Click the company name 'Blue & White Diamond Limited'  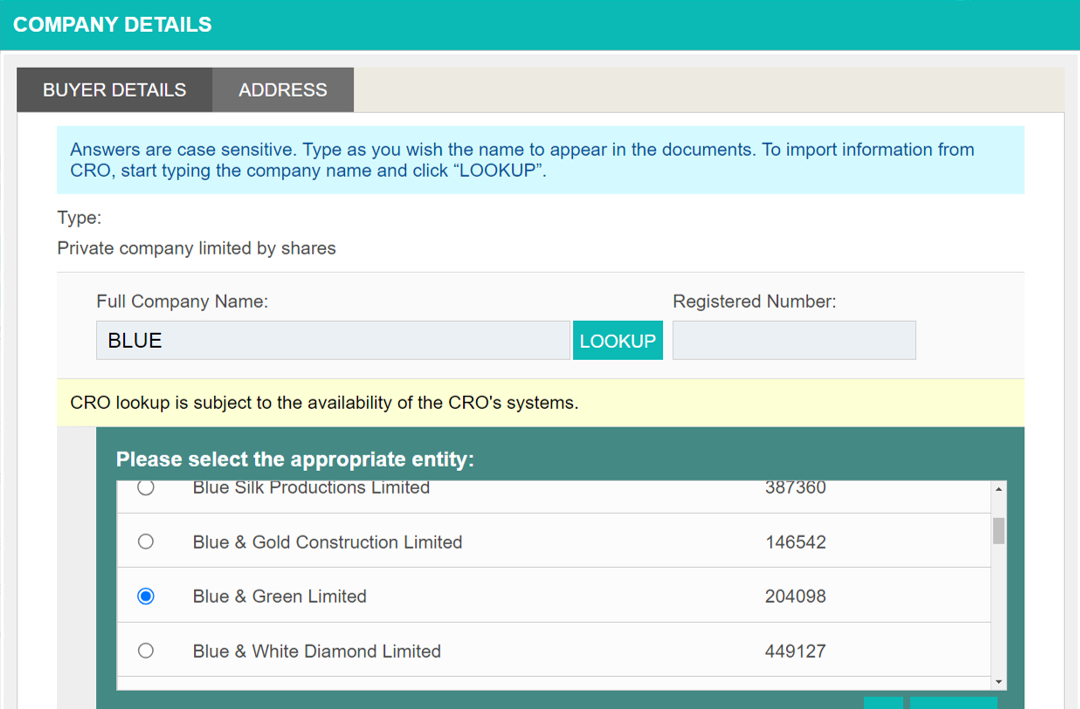317,651
